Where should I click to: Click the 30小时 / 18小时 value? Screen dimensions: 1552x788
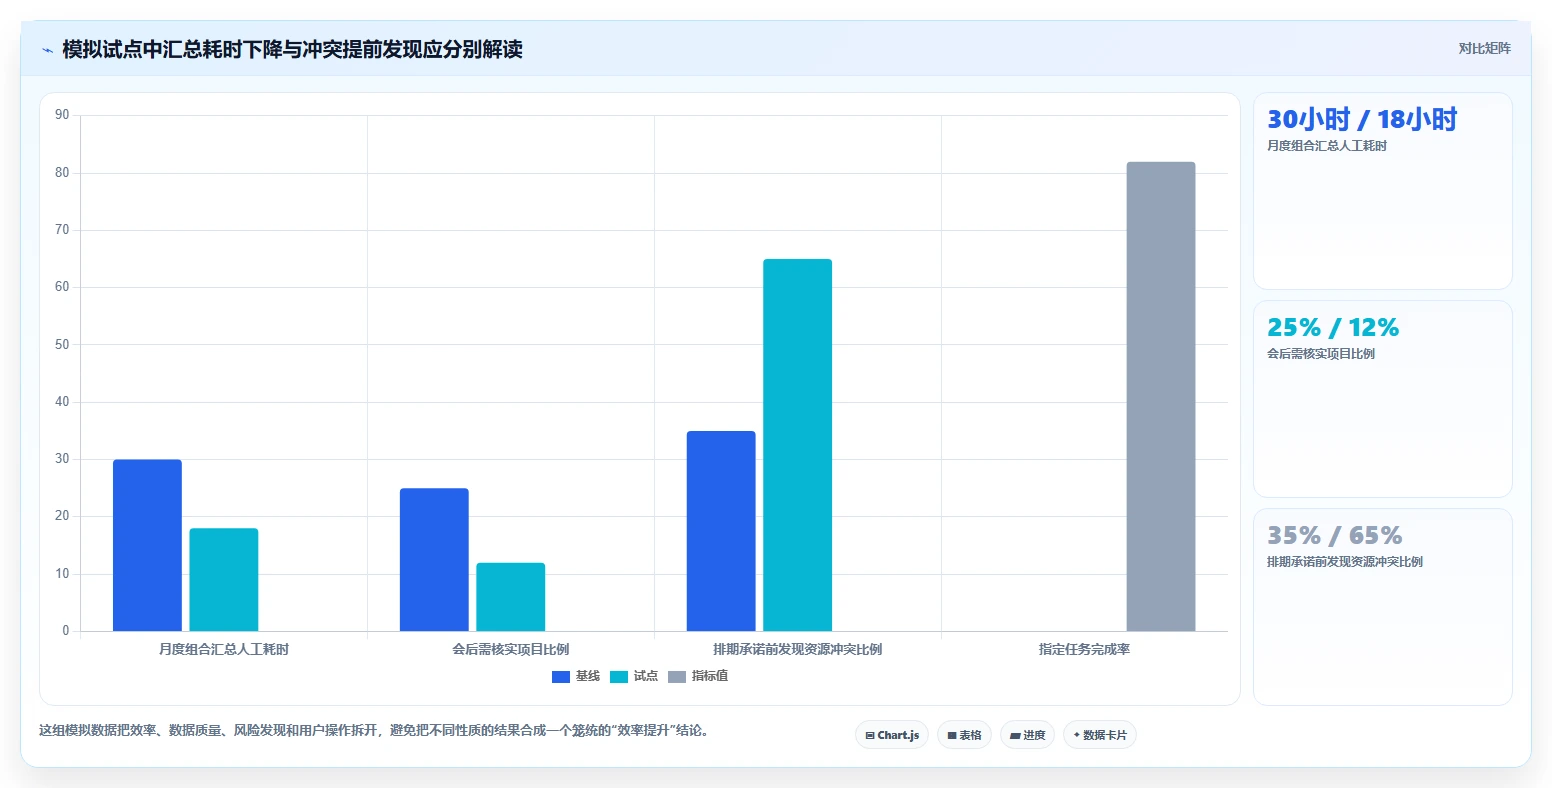1362,120
